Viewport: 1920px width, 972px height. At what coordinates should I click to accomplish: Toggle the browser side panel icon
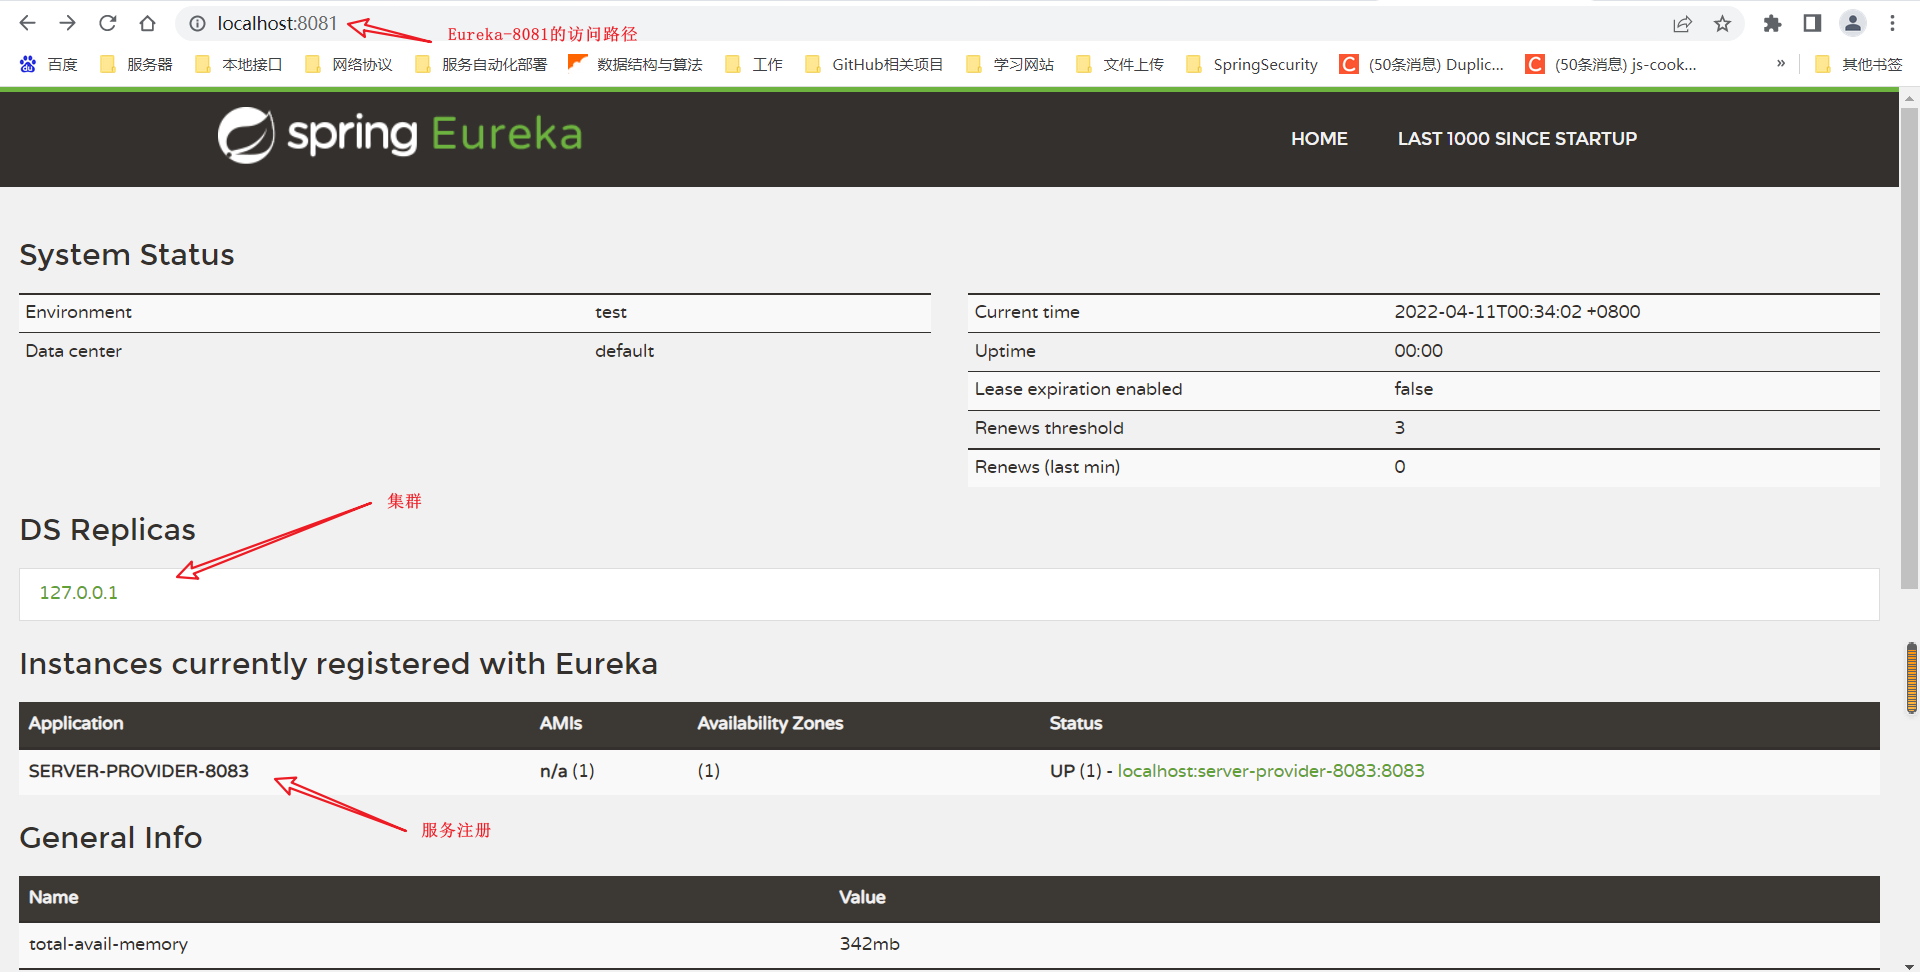(x=1812, y=23)
